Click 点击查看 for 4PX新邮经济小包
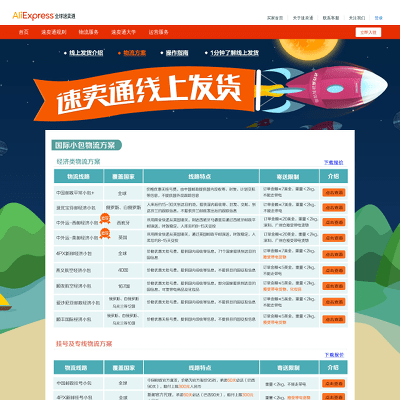Screen dimensions: 400x400 tap(334, 254)
